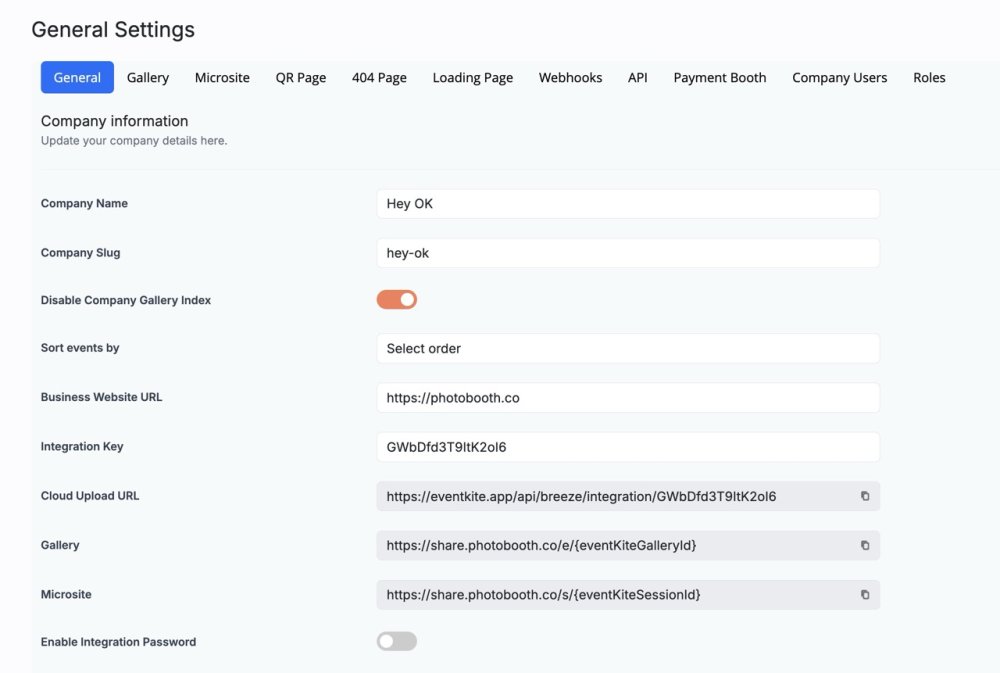
Task: Go to the QR Page tab
Action: pos(301,77)
